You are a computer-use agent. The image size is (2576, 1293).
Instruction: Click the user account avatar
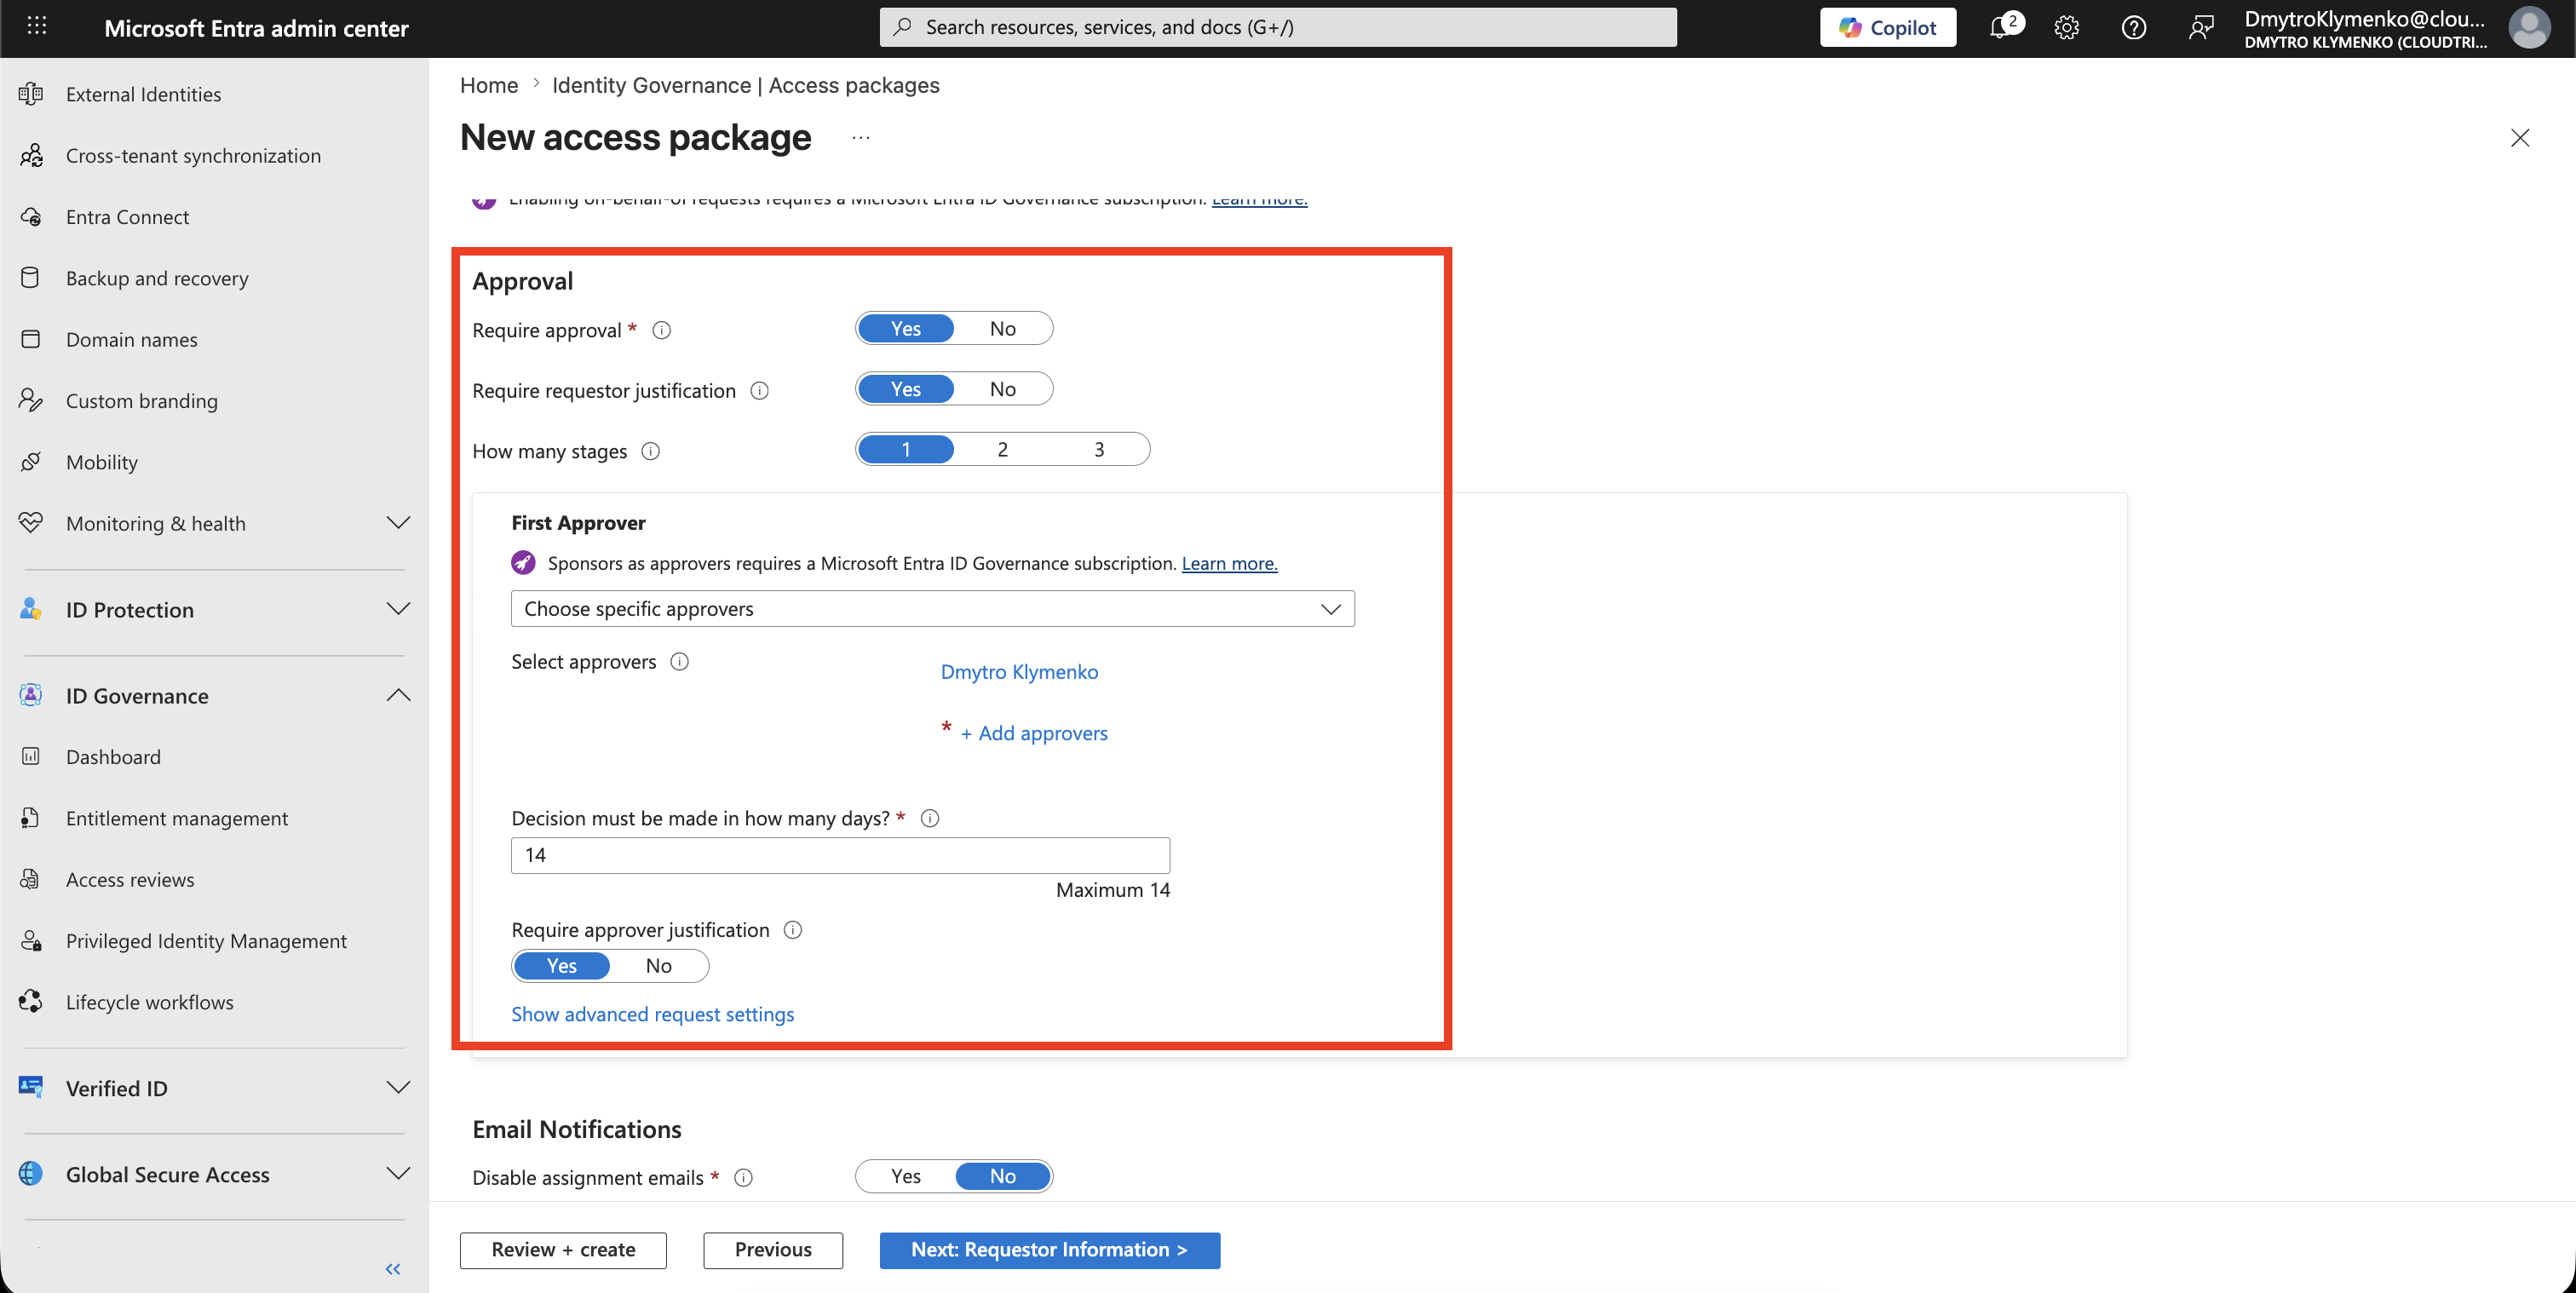click(2529, 27)
